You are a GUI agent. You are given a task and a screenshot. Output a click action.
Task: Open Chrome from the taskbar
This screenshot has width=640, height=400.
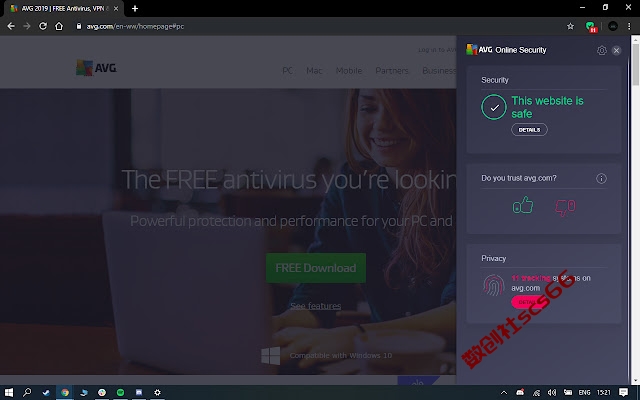pos(65,392)
